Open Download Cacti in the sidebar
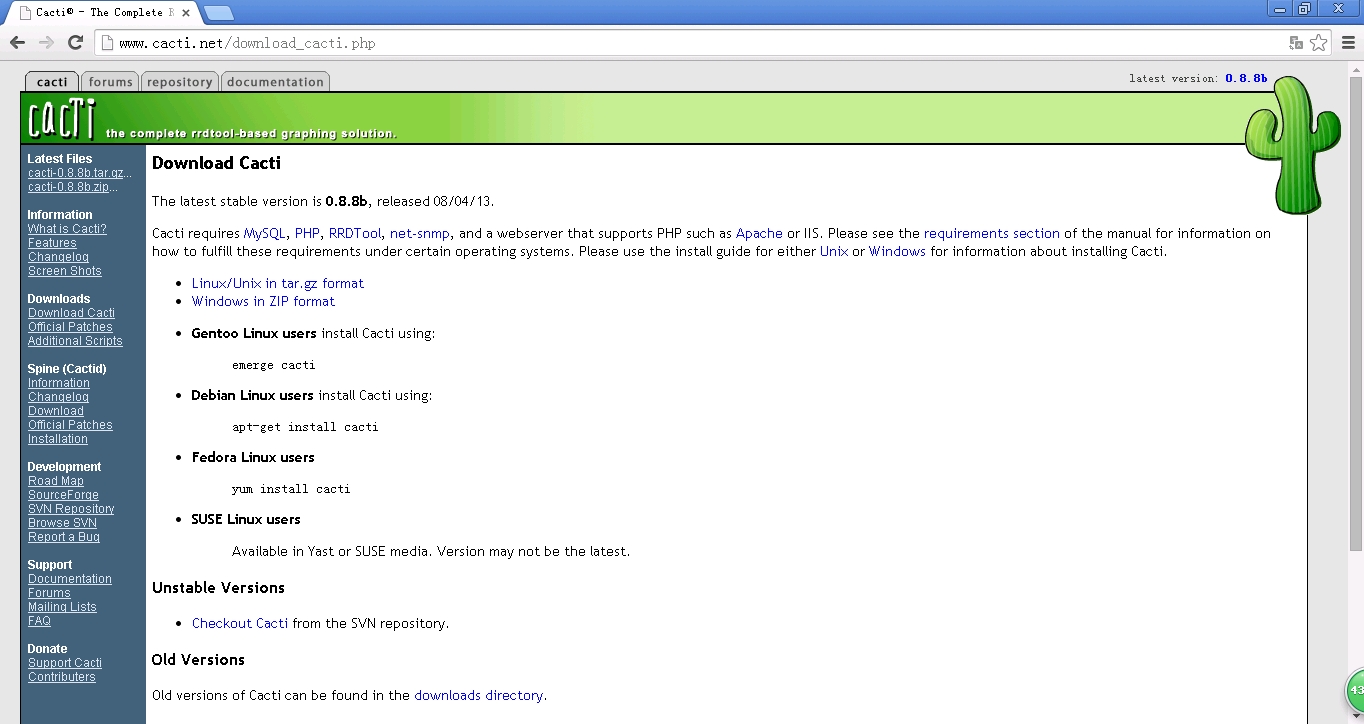The width and height of the screenshot is (1364, 724). 71,313
